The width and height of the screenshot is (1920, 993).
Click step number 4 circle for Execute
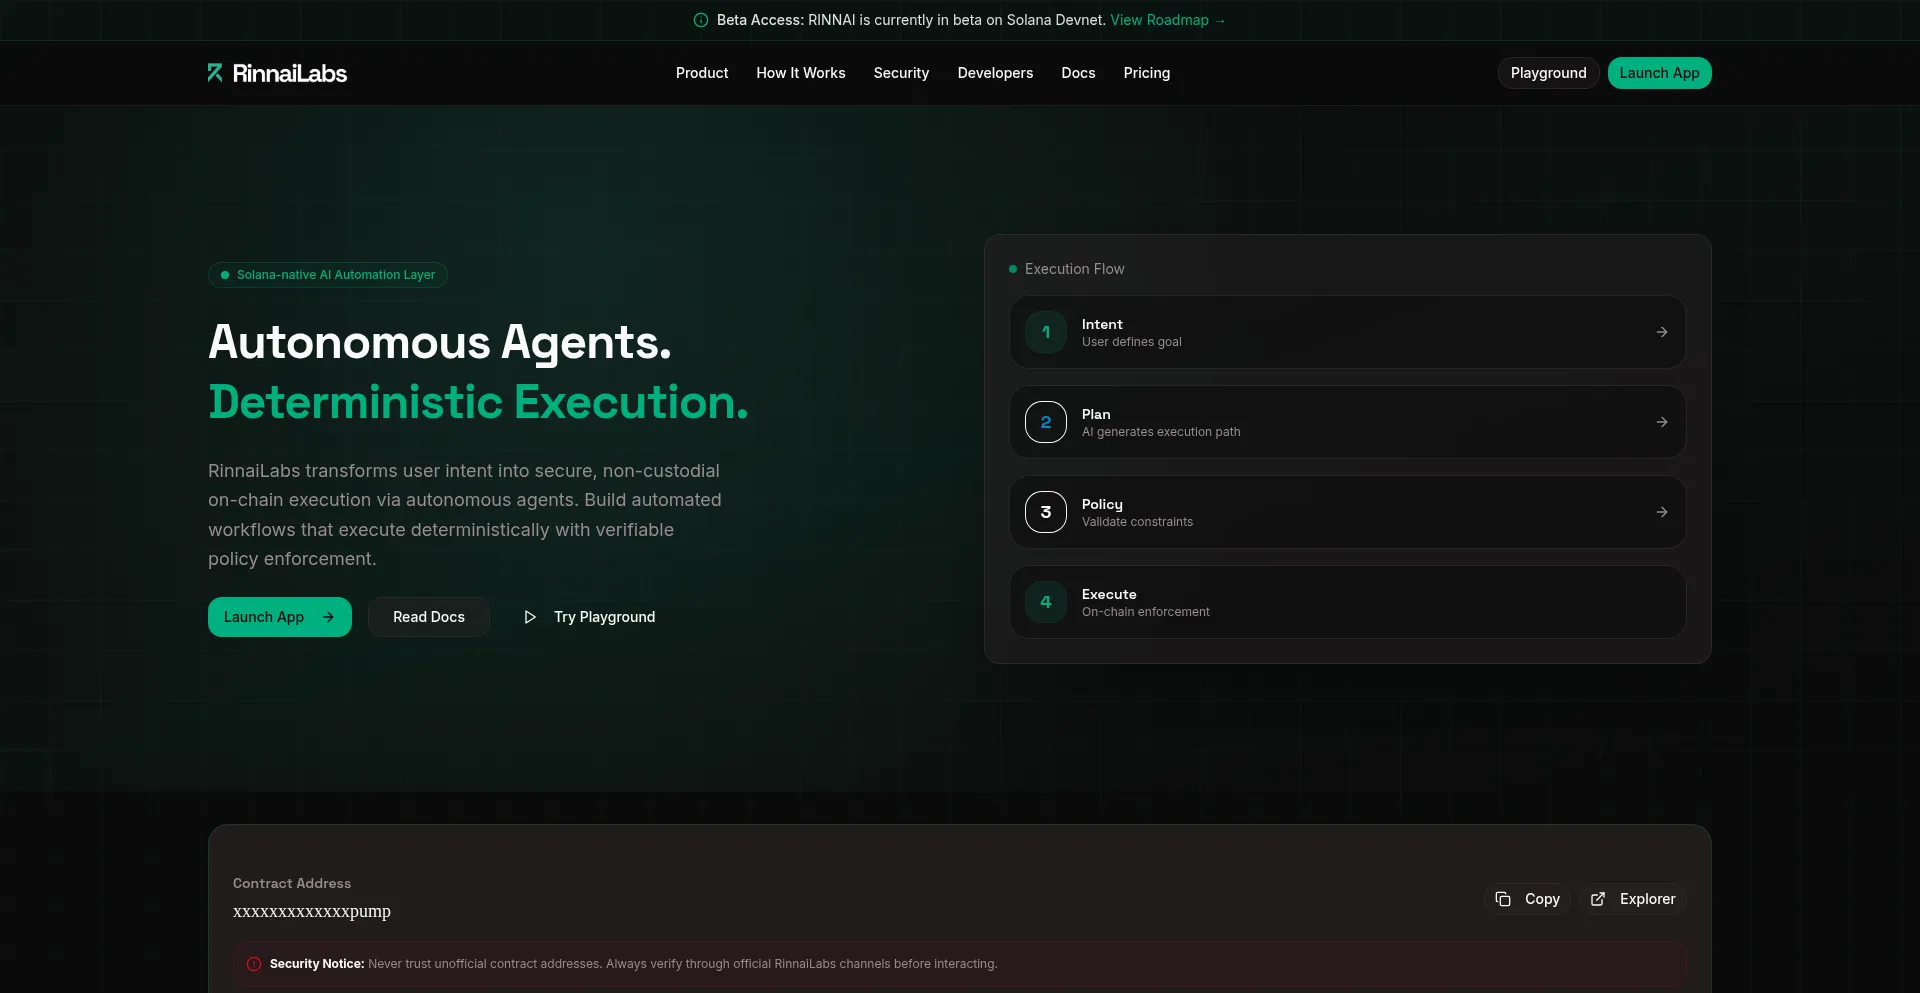click(x=1046, y=602)
